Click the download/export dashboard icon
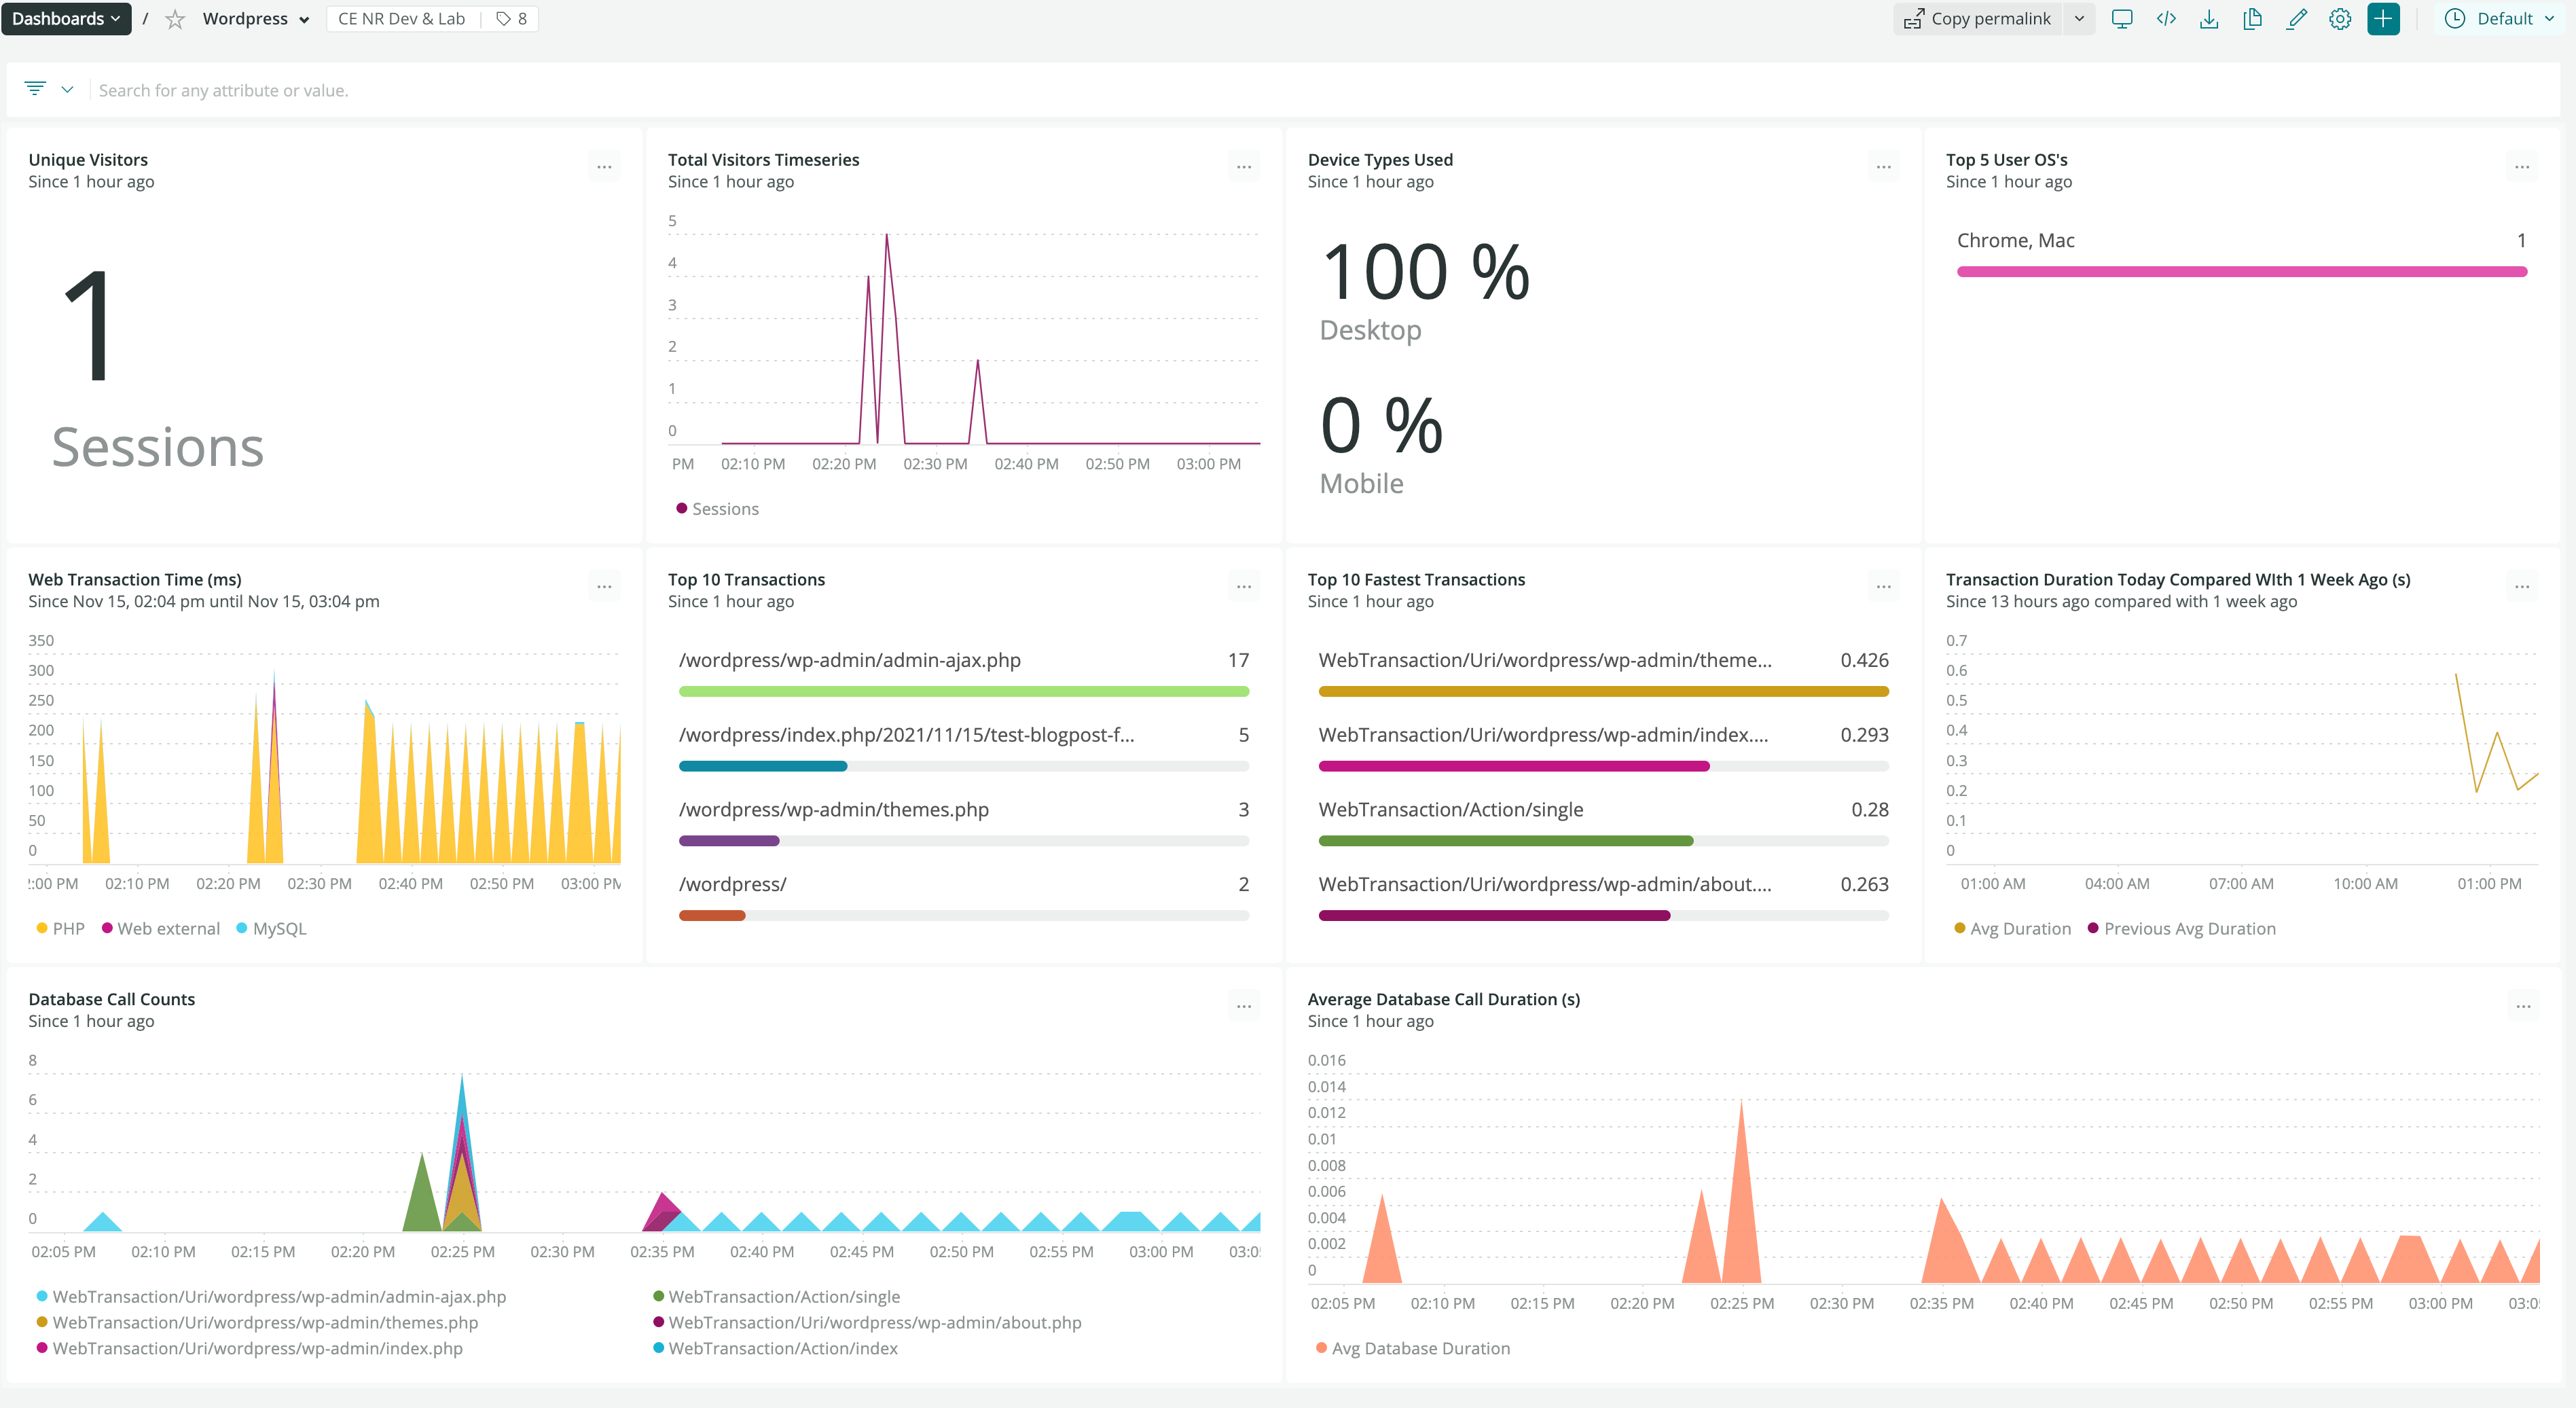The height and width of the screenshot is (1408, 2576). pyautogui.click(x=2209, y=19)
